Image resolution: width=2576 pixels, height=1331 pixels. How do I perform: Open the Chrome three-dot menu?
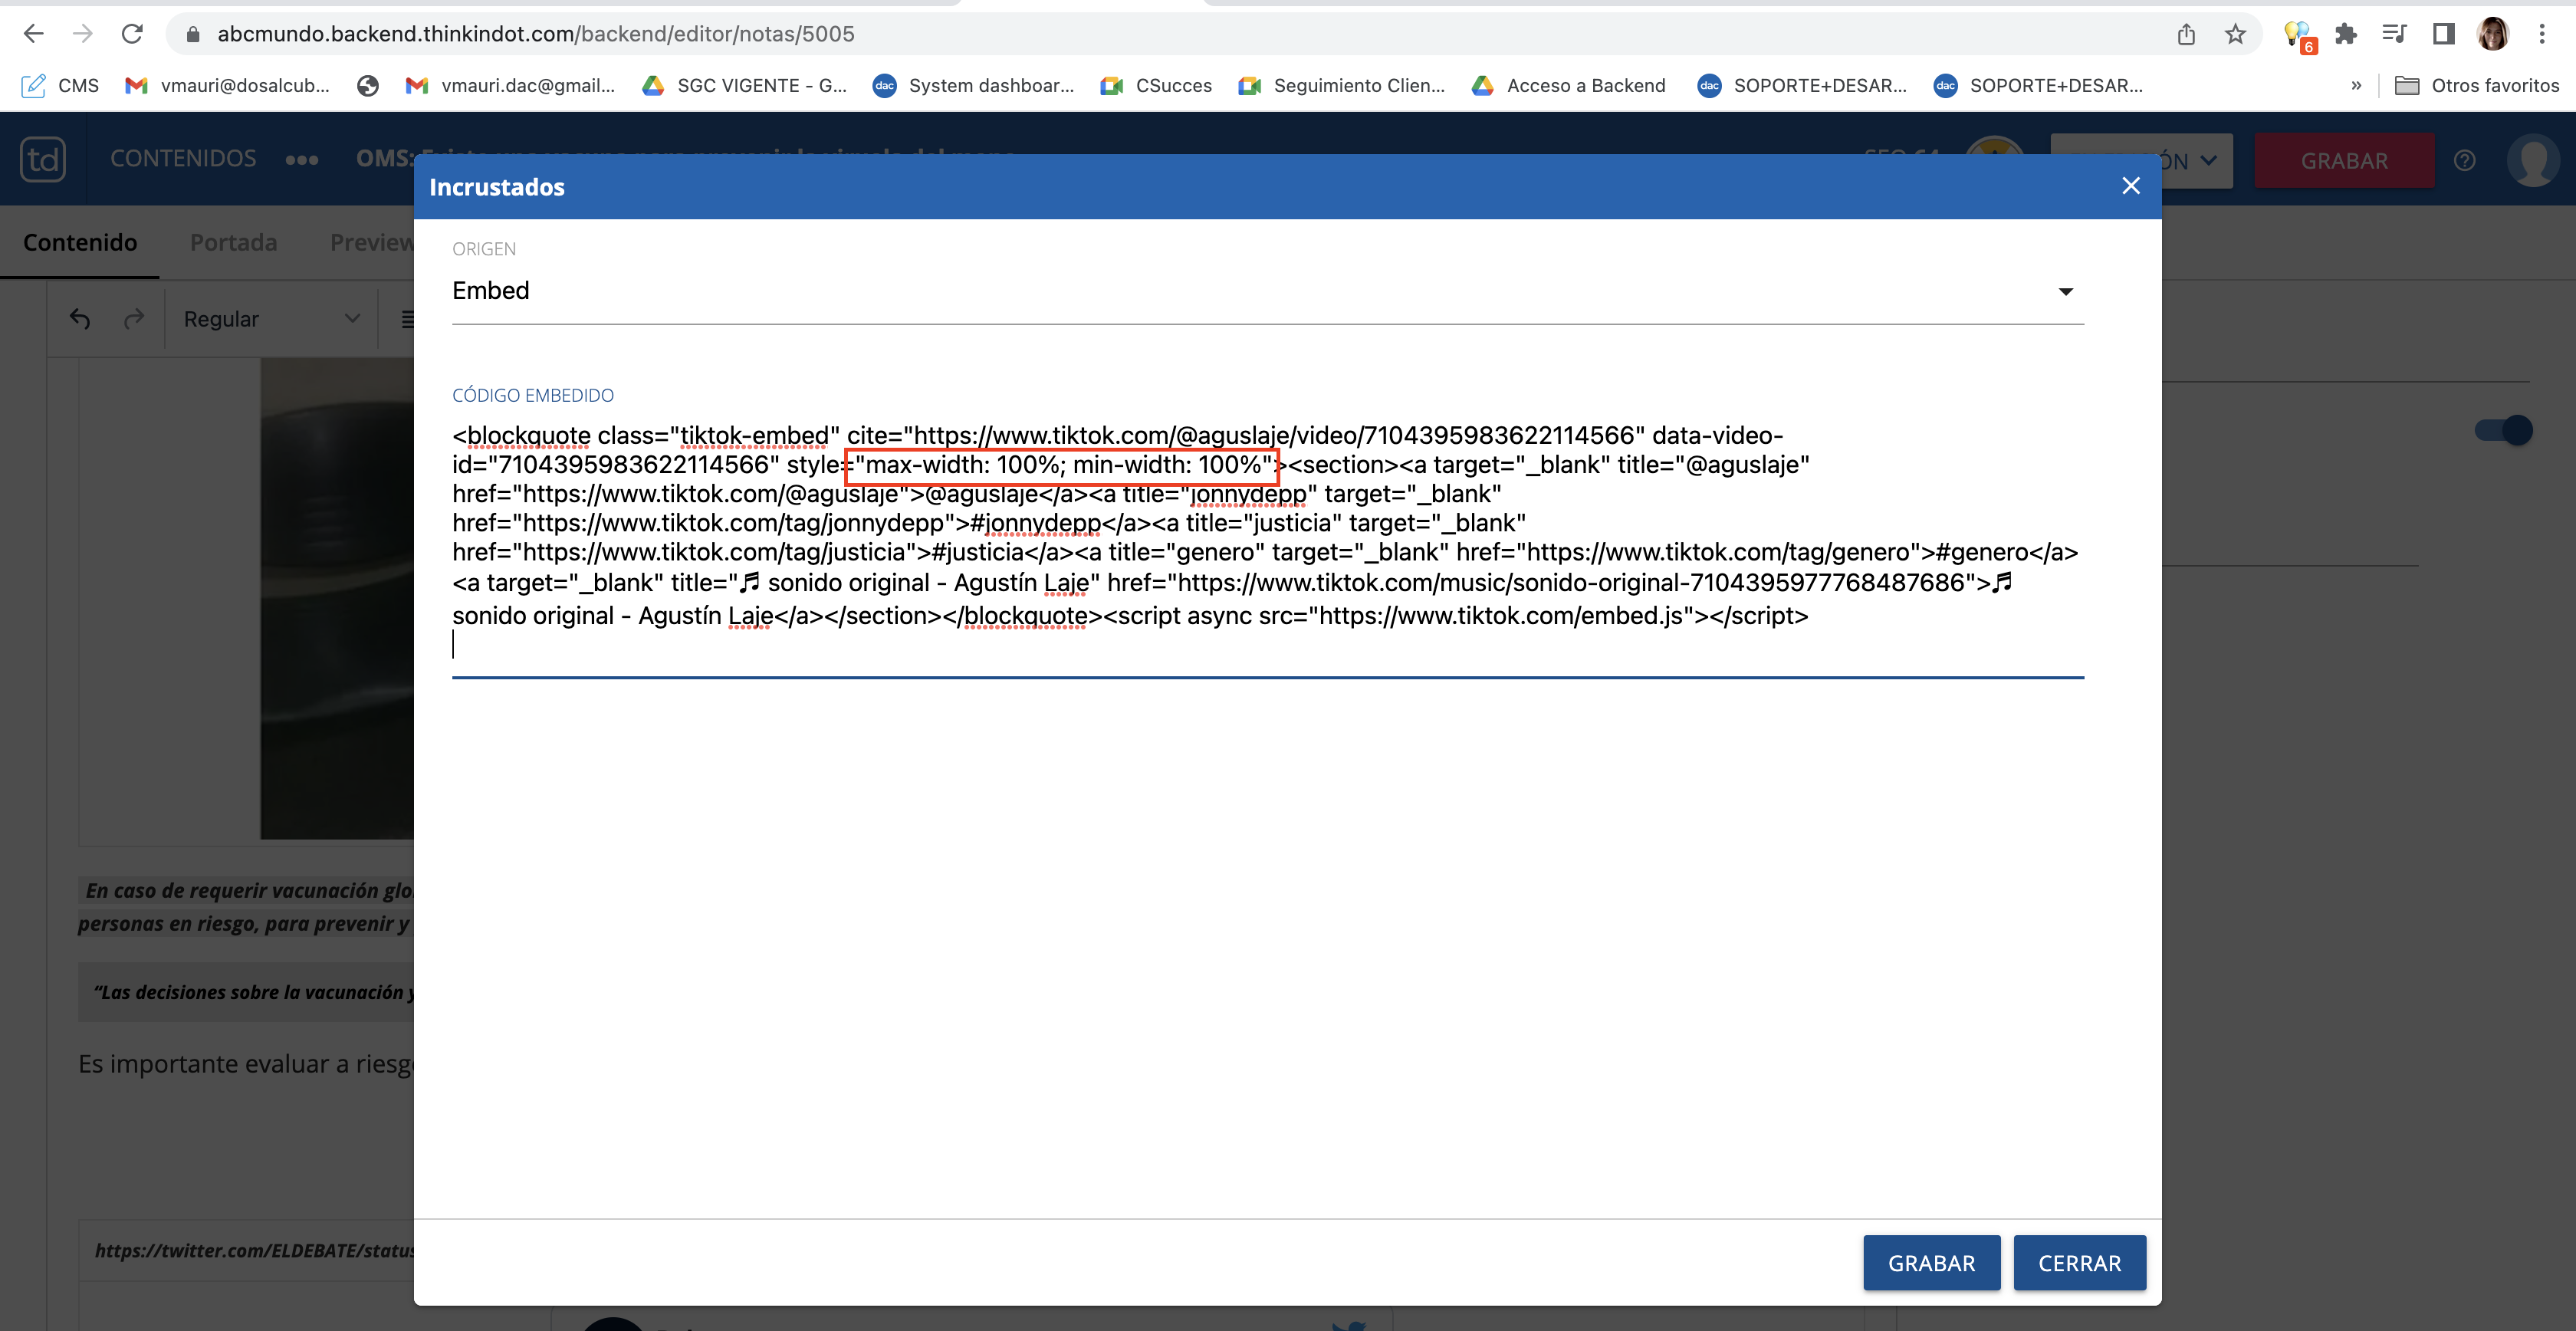click(2541, 34)
